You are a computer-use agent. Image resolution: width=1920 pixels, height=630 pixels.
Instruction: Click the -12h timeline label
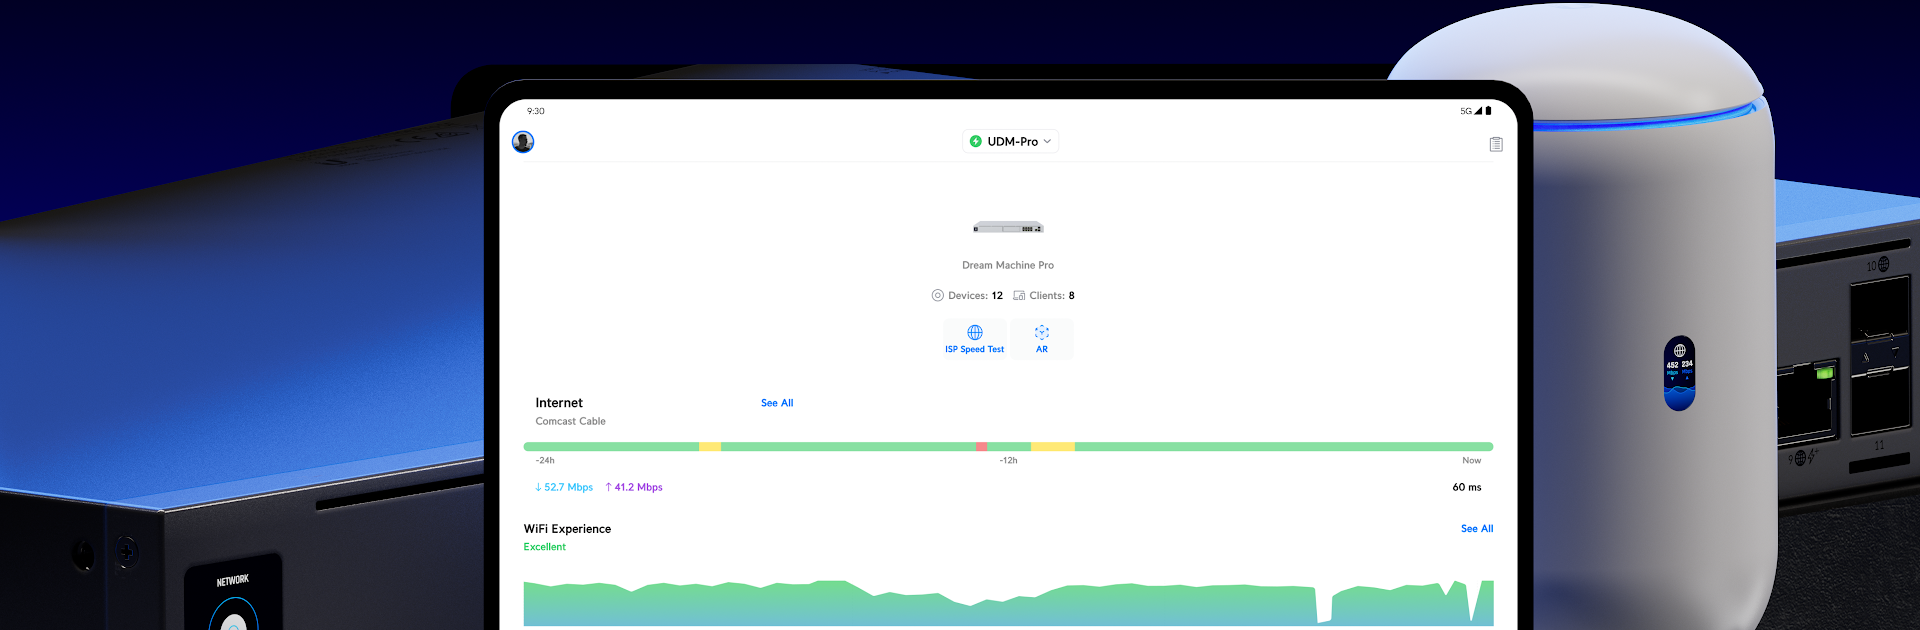tap(1008, 461)
